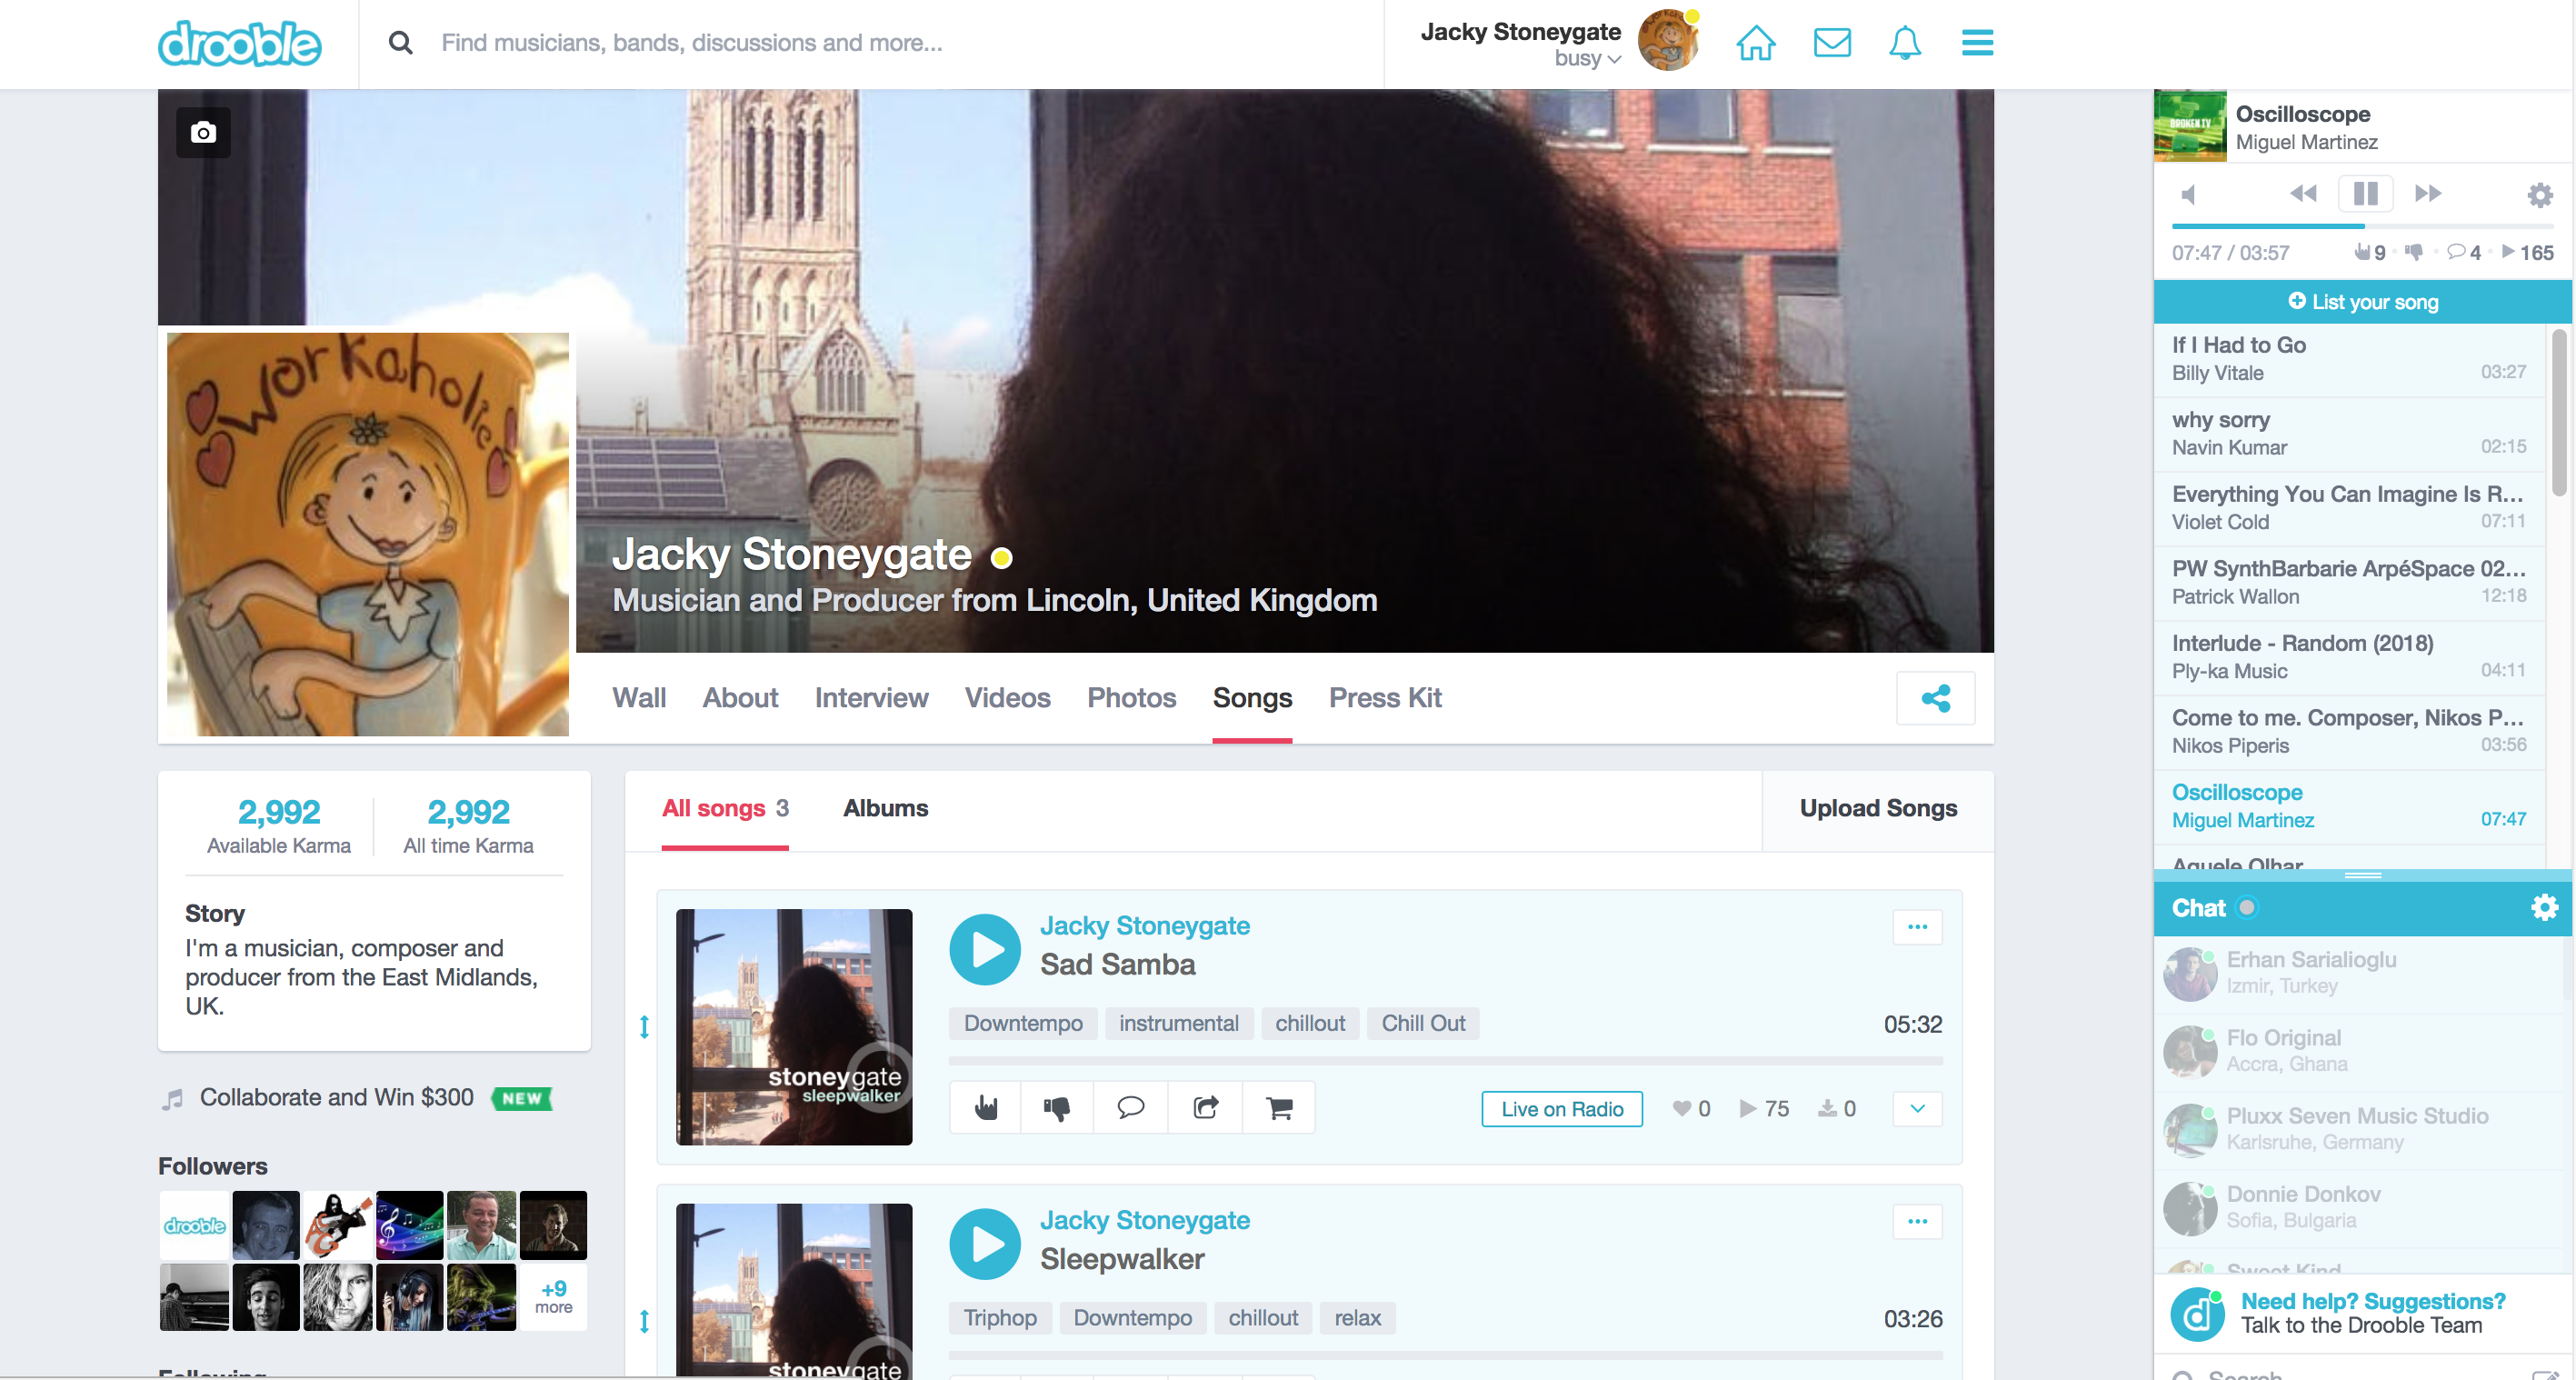Open the more options menu for Sad Samba
The image size is (2576, 1380).
tap(1917, 927)
